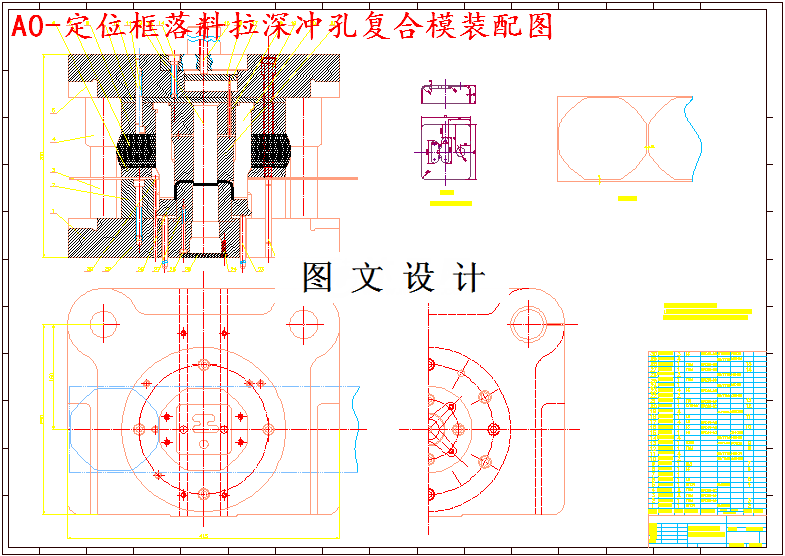Click the parts list table above title block
The height and width of the screenshot is (556, 785).
[x=707, y=433]
